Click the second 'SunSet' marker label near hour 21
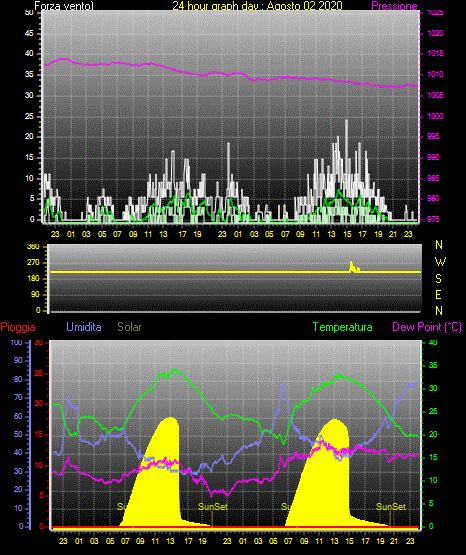The height and width of the screenshot is (555, 466). (391, 507)
